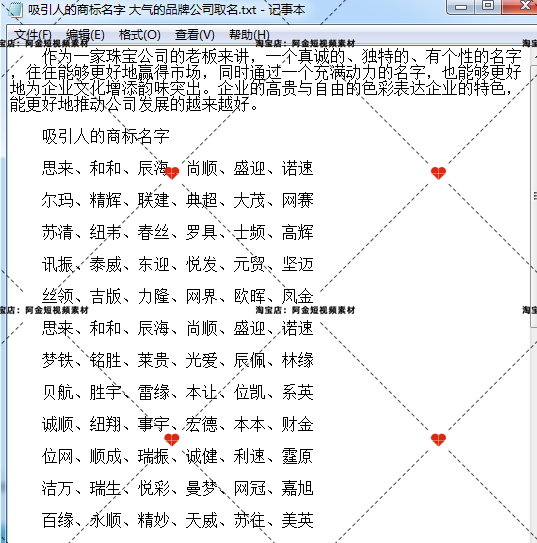Click the word 联建
Screen dimensions: 537x543
(x=153, y=200)
